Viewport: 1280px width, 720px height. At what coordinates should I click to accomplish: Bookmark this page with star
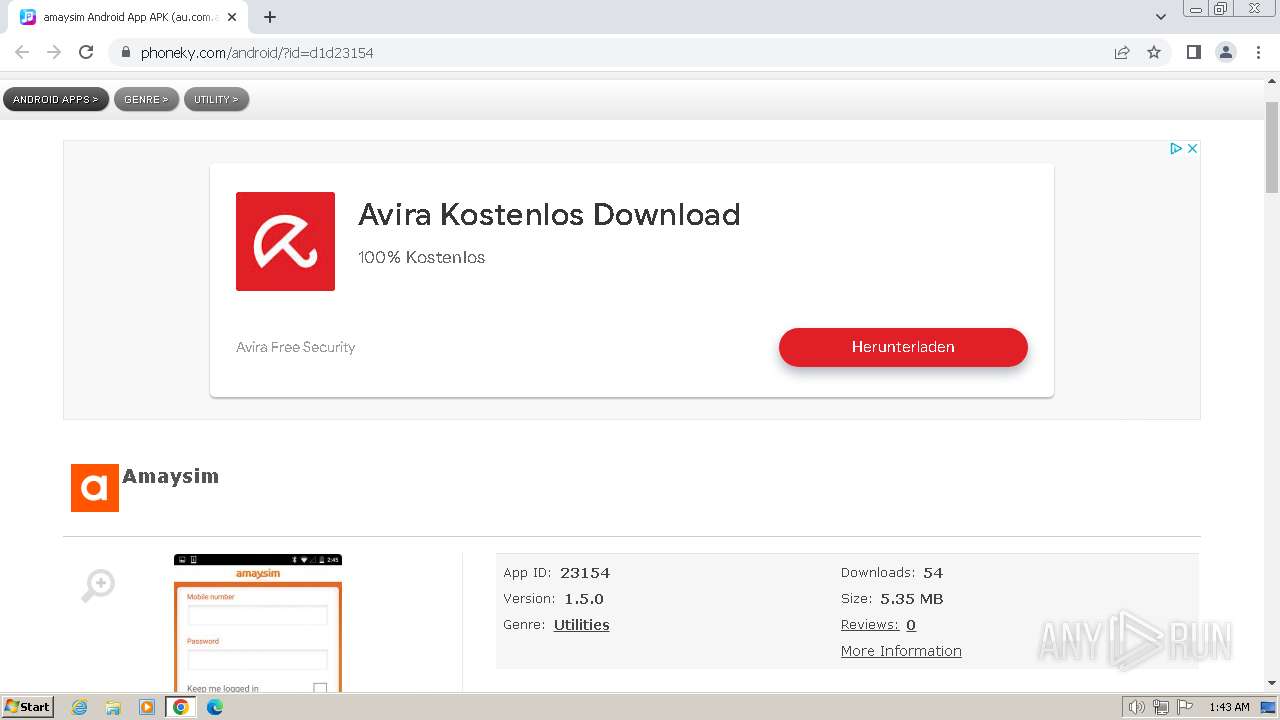coord(1154,52)
